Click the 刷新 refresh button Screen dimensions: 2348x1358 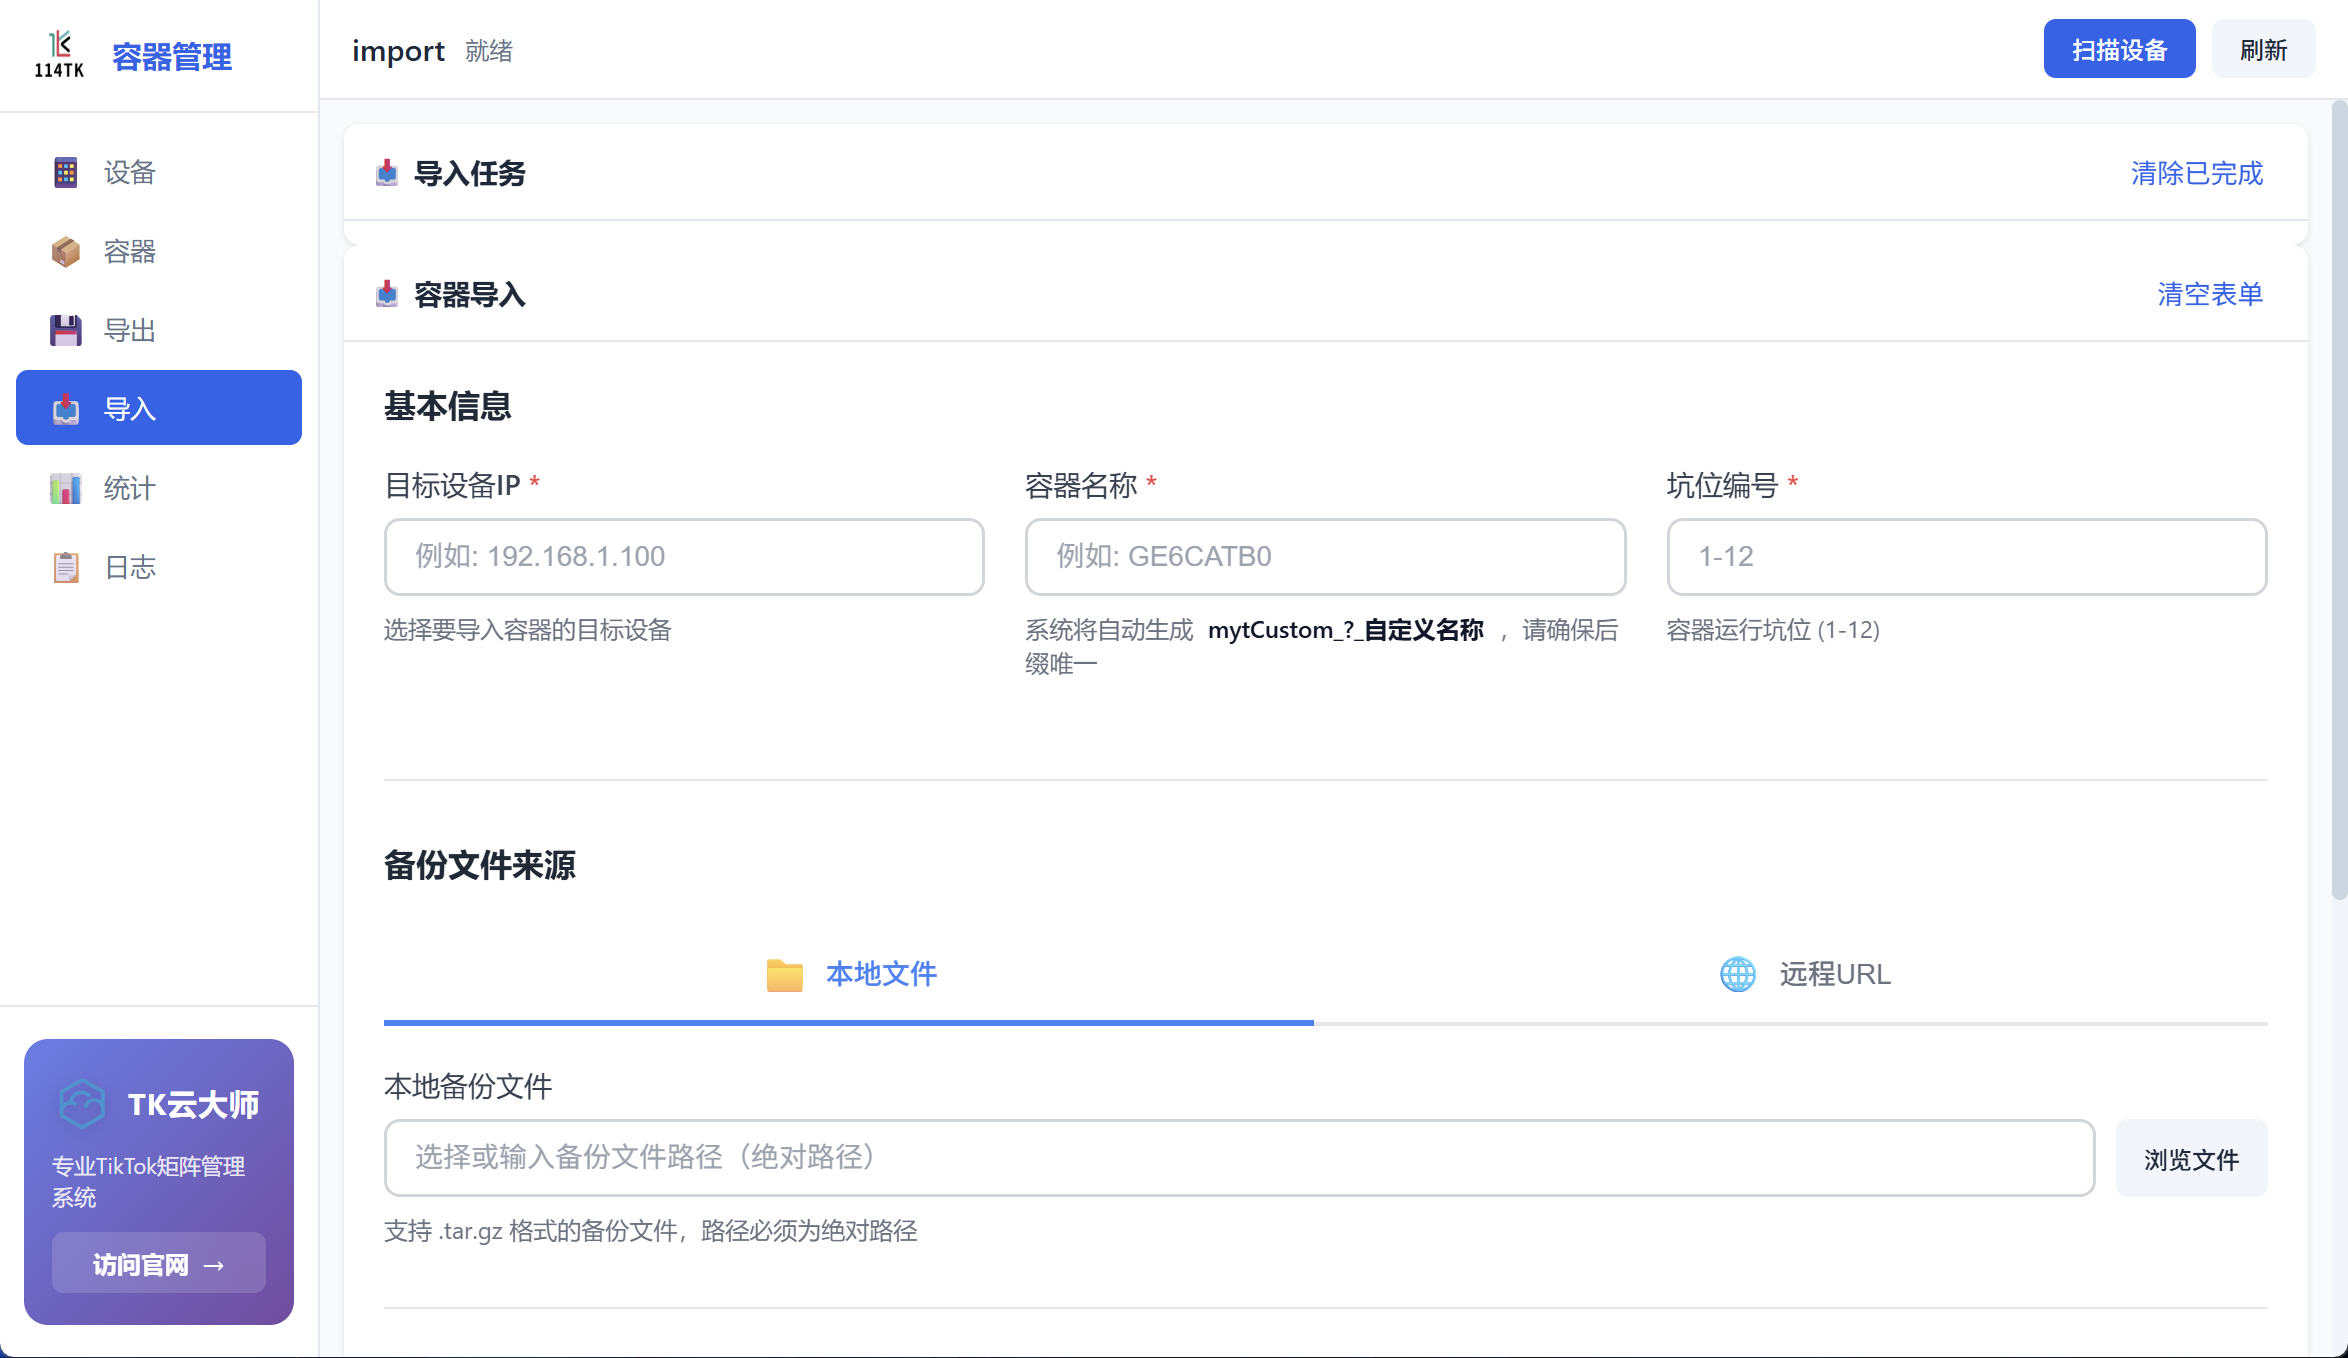(2263, 49)
